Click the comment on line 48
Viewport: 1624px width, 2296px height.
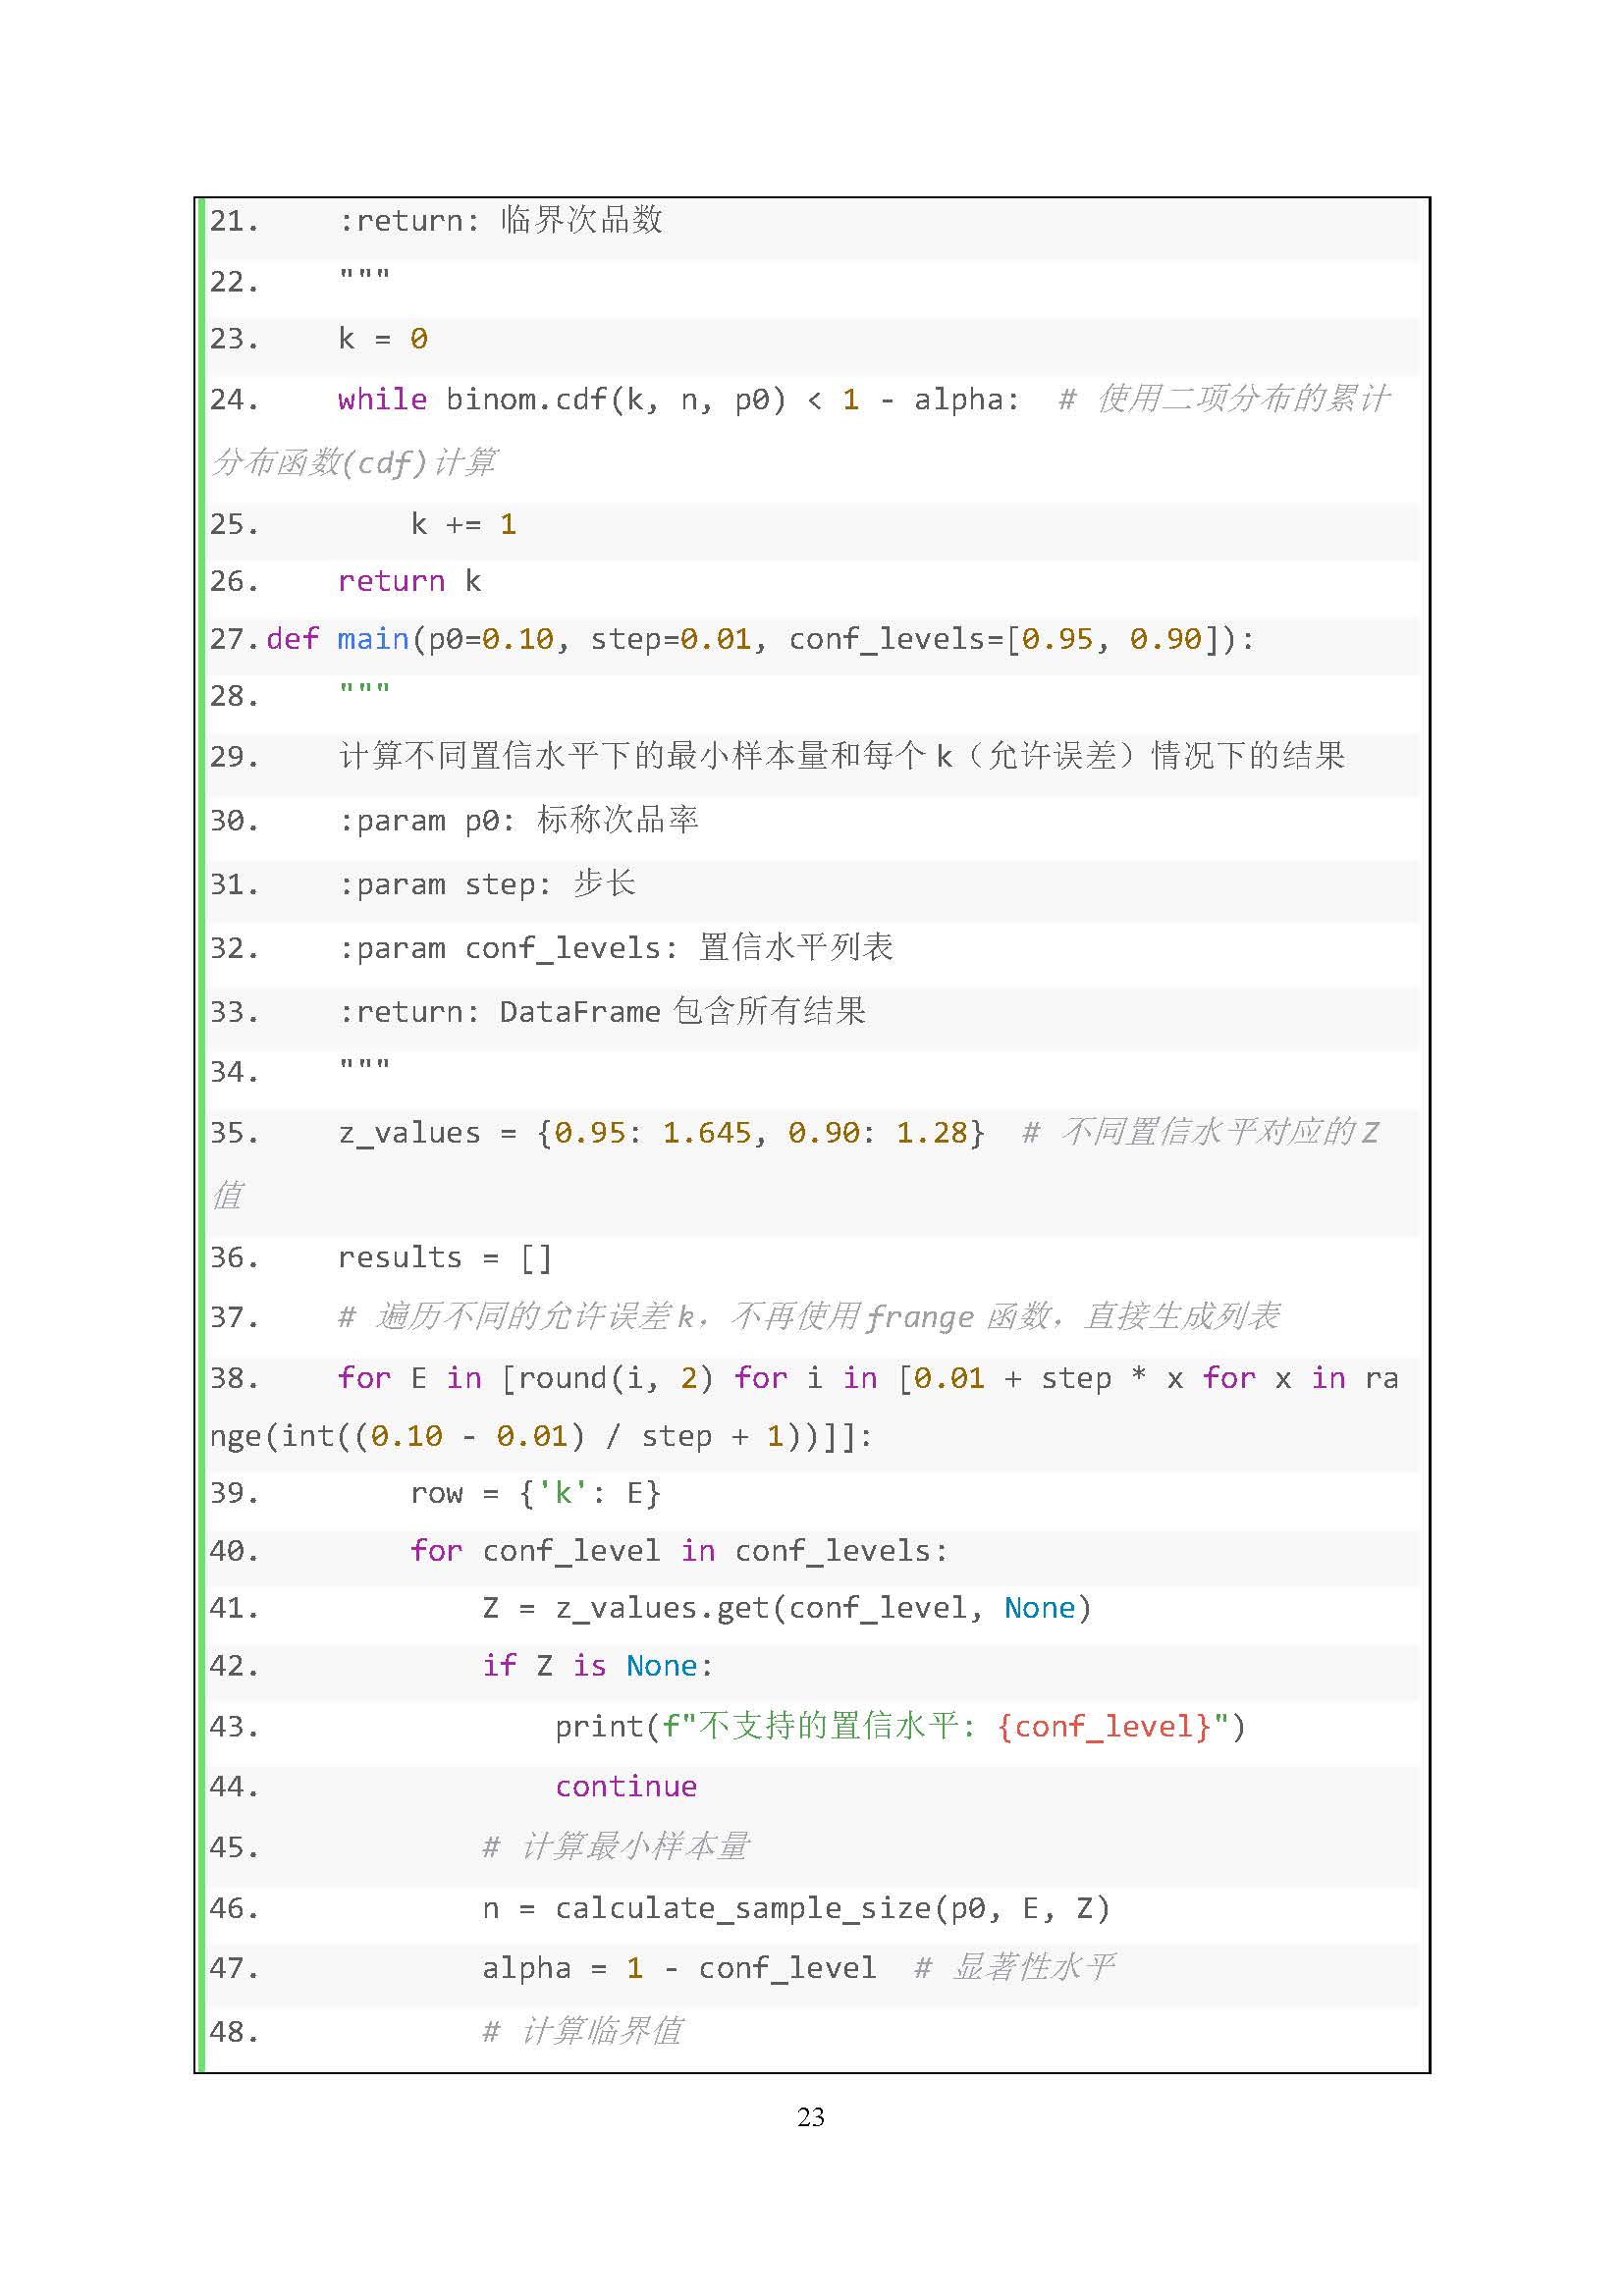tap(583, 2031)
